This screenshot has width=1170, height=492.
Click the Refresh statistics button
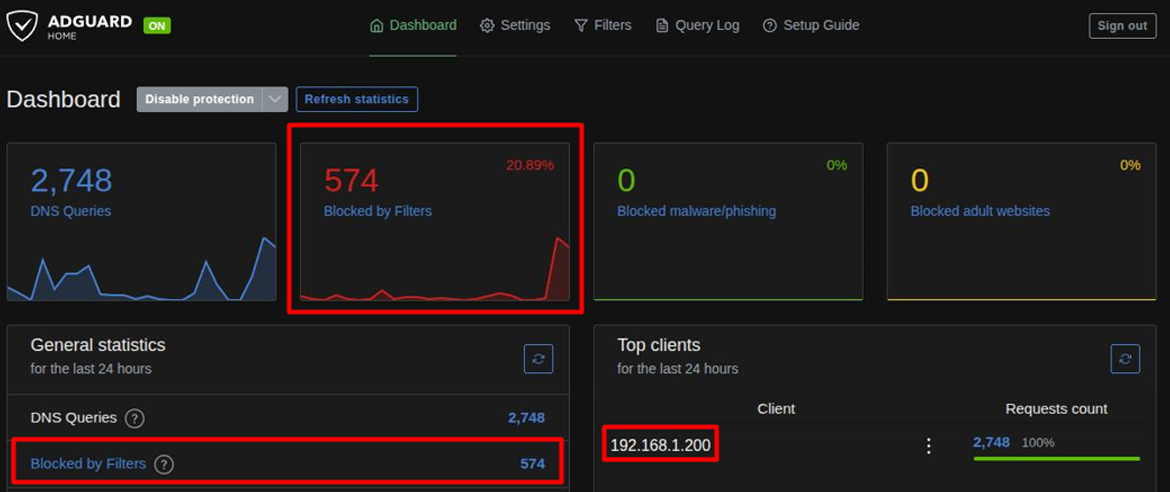tap(356, 99)
